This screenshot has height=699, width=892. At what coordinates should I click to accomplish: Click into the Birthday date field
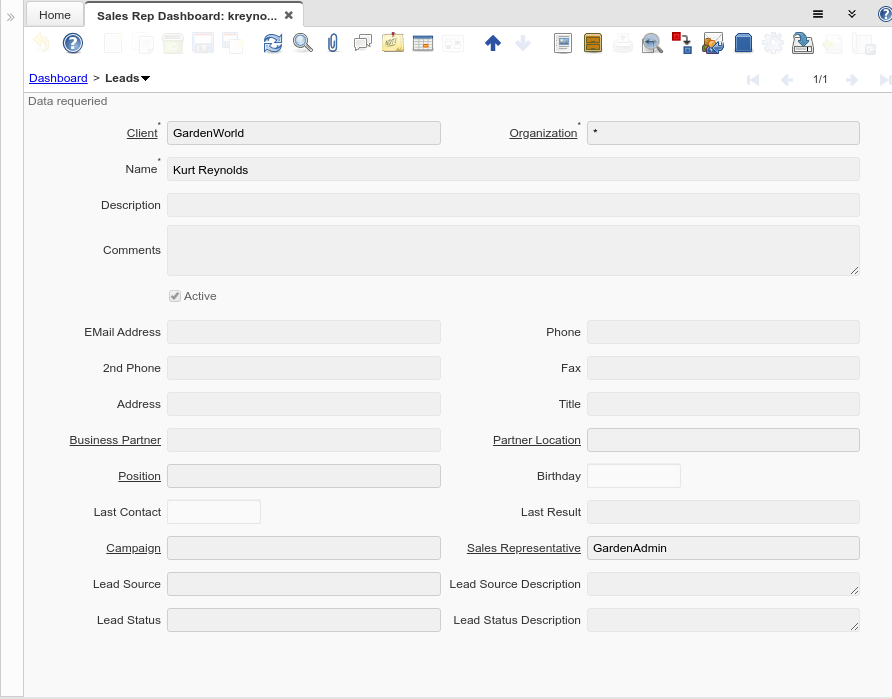pyautogui.click(x=633, y=476)
